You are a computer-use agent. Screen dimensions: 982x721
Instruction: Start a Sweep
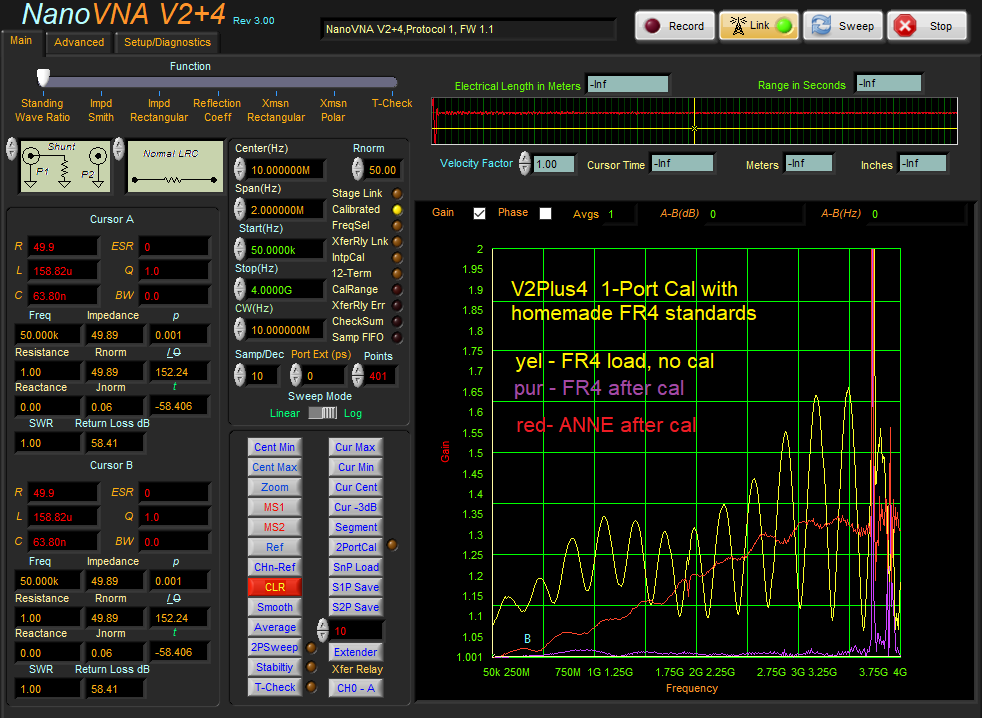843,26
